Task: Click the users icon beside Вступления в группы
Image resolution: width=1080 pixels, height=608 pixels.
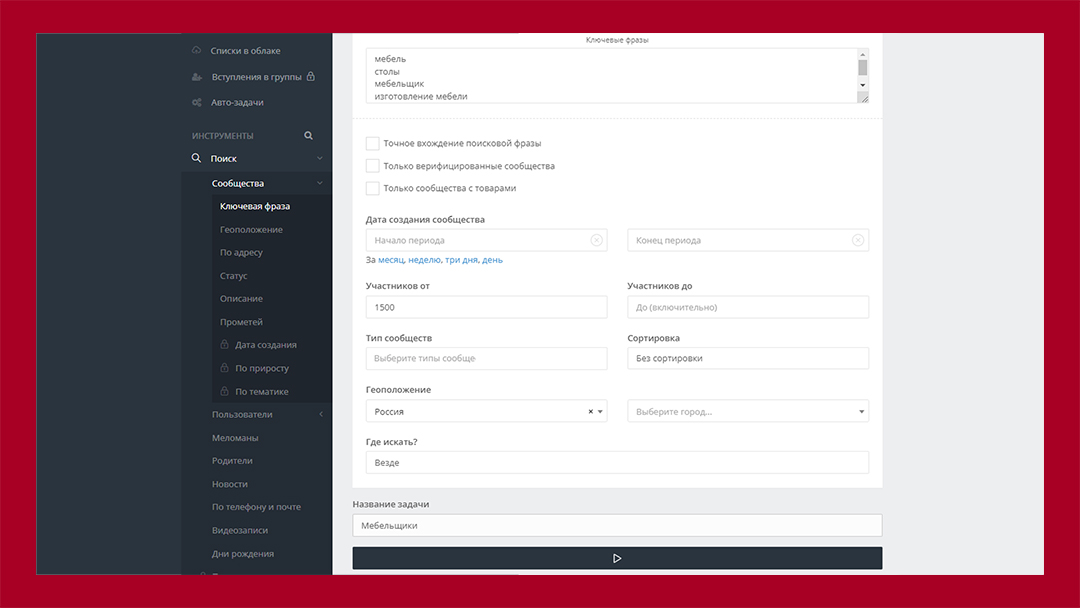Action: coord(197,76)
